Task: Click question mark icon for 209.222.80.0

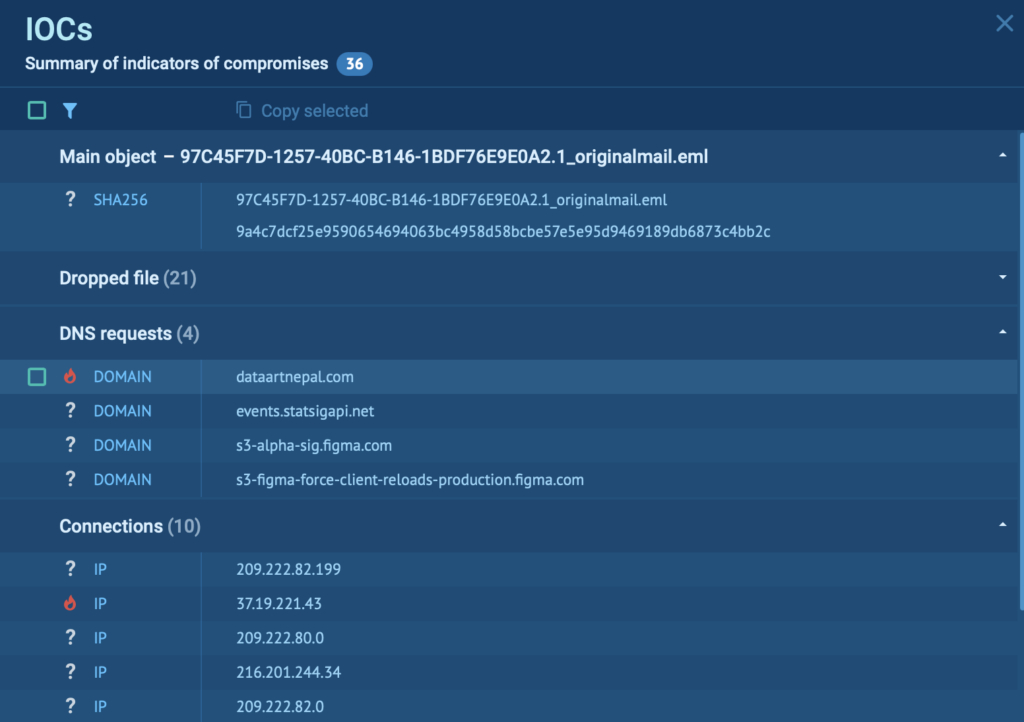Action: (x=70, y=637)
